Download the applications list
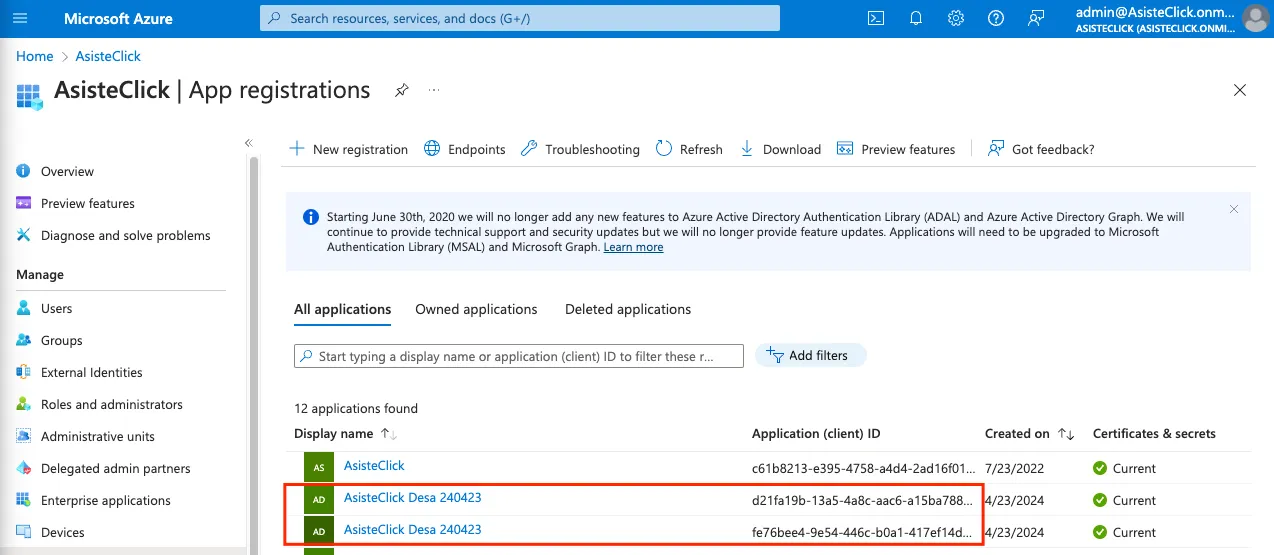Screen dimensions: 1274x555 coord(780,149)
